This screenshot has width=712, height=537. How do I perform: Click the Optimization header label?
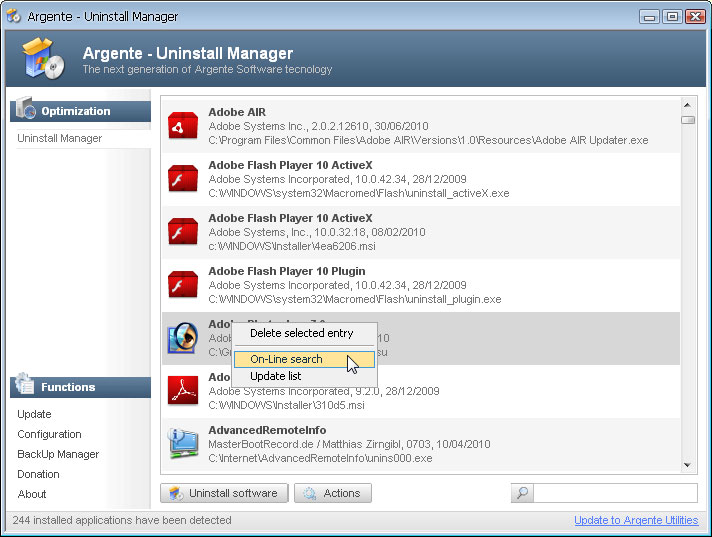point(75,111)
